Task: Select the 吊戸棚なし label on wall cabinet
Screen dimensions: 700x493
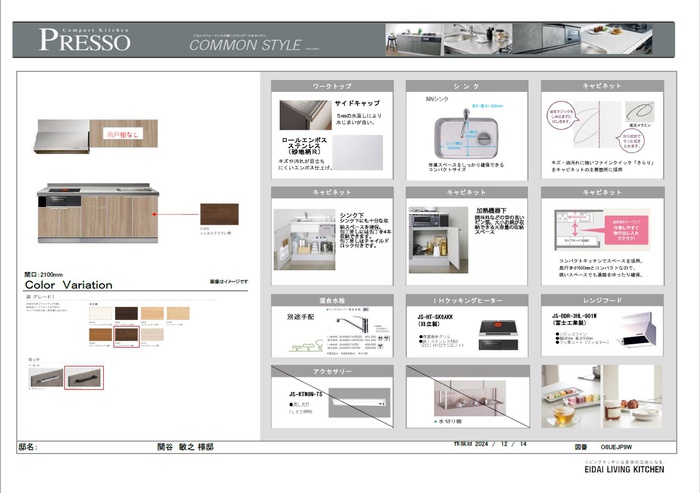Action: [123, 134]
